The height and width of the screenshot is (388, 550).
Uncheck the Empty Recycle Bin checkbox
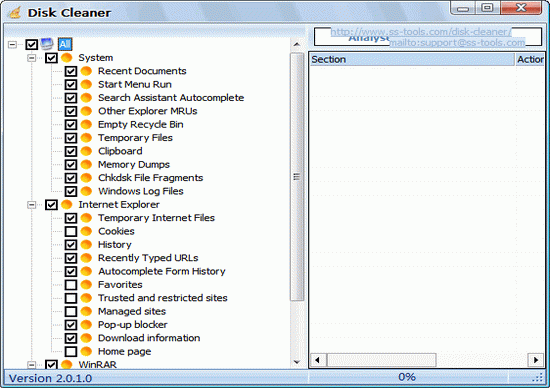coord(71,125)
